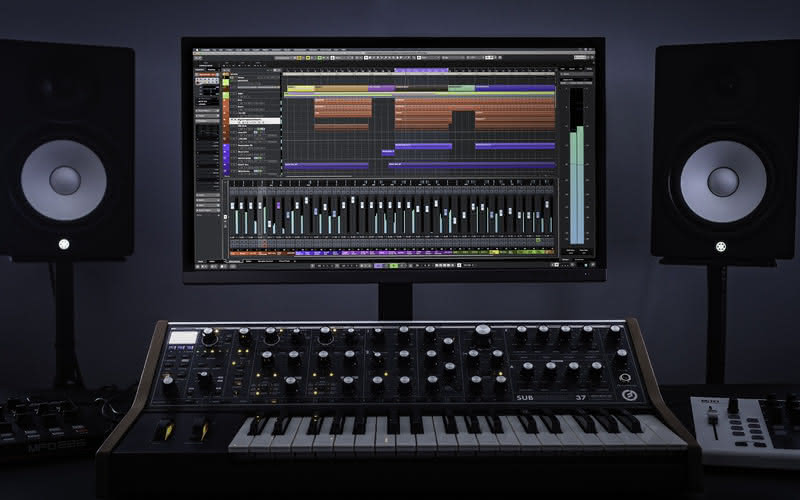Open the Apple menu on the monitor
This screenshot has height=500, width=800.
197,50
